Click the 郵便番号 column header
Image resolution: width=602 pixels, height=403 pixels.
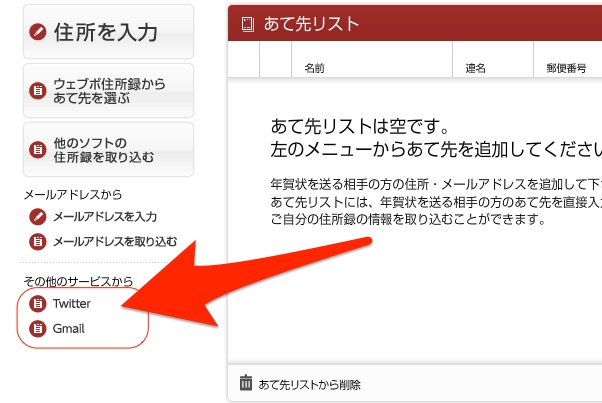coord(566,68)
